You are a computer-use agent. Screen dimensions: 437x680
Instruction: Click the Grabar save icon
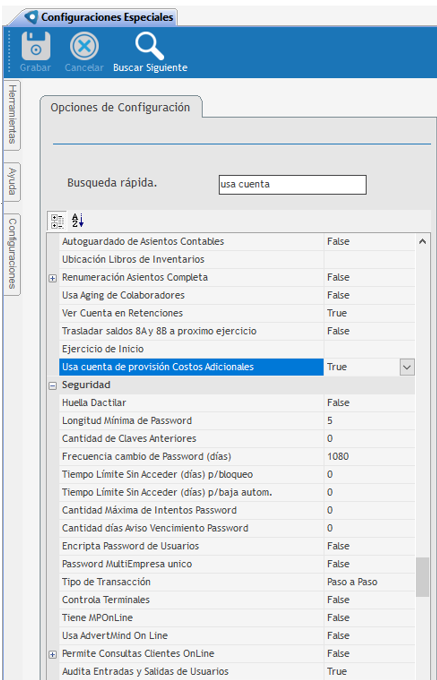point(36,46)
